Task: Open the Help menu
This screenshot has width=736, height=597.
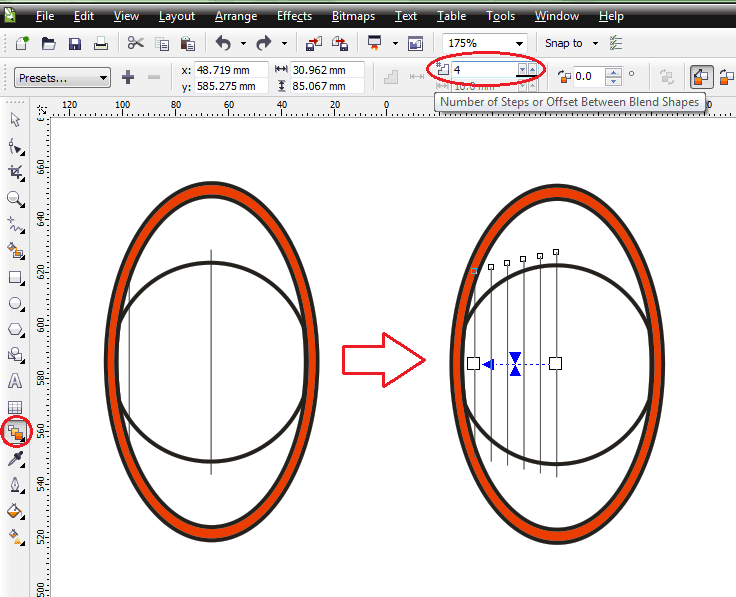Action: 611,16
